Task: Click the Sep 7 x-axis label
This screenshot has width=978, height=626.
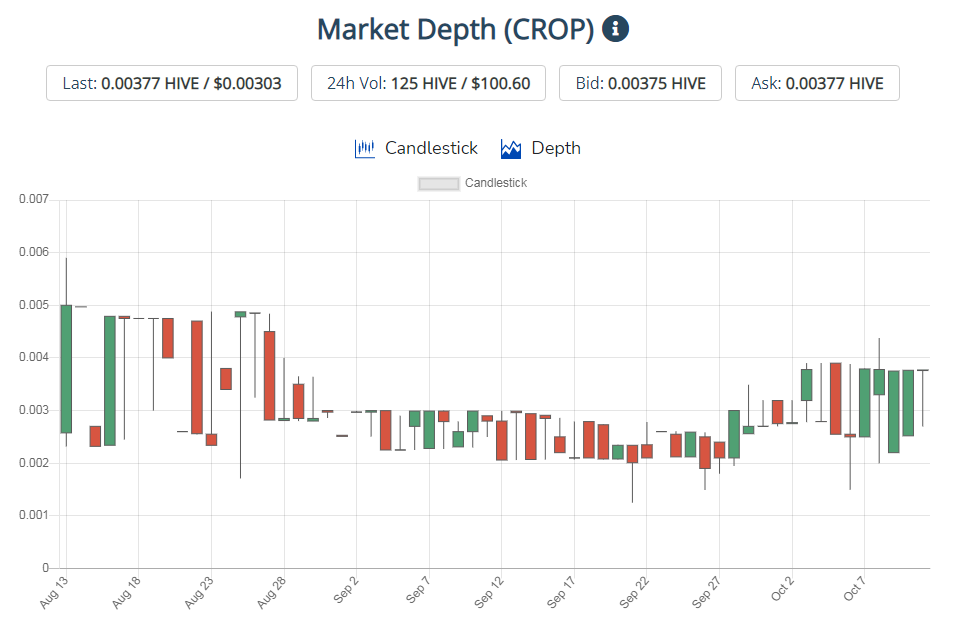Action: pos(419,590)
